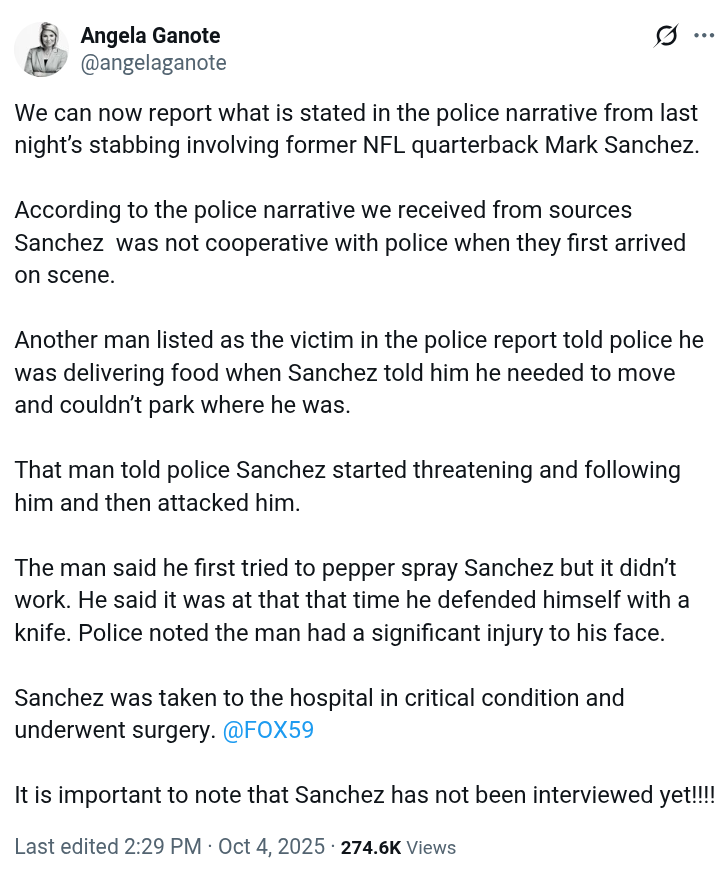
Task: Open the @angelaganote handle link
Action: 153,63
